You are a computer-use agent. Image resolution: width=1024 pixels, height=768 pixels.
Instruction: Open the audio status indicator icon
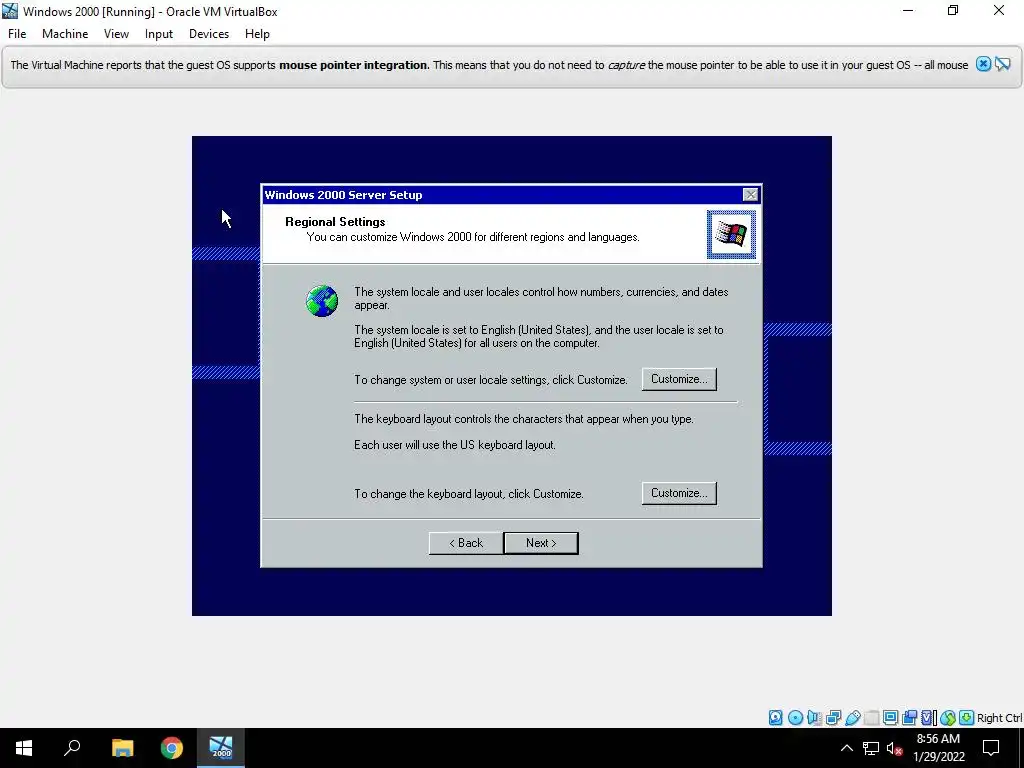pyautogui.click(x=814, y=718)
